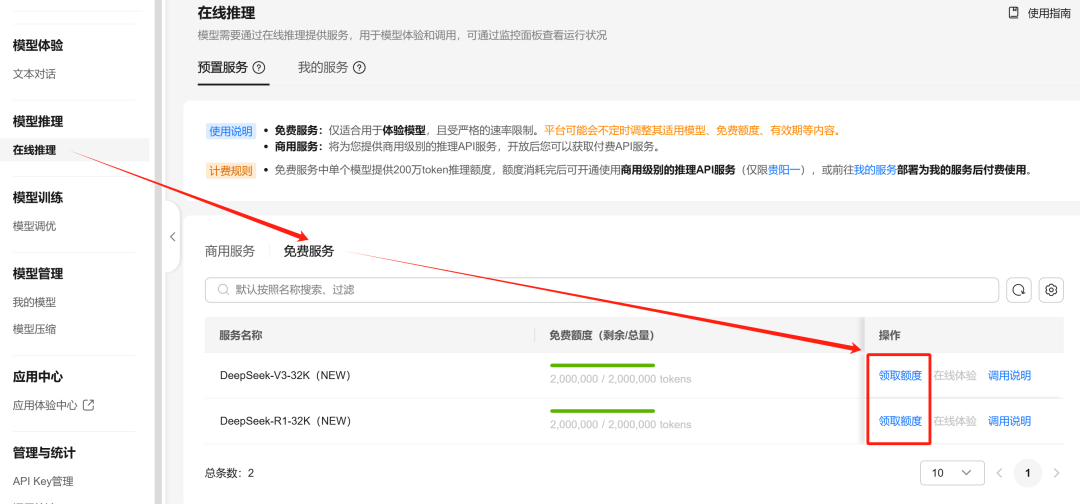
Task: Click 总条数：2 text
Action: pos(229,473)
